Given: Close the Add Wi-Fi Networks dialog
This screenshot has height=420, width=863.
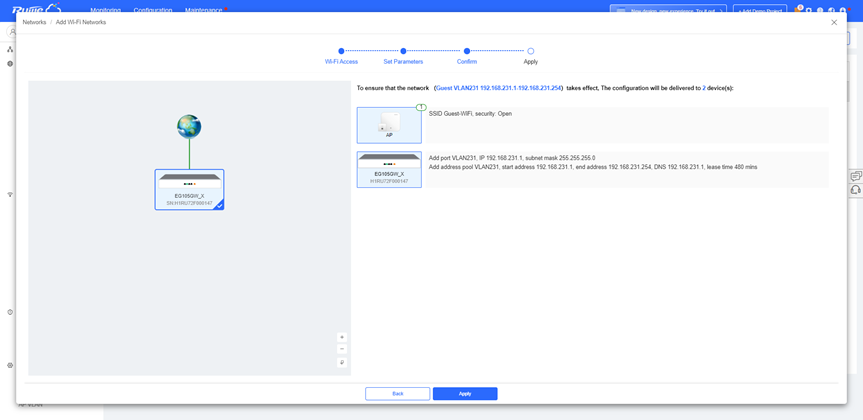Looking at the screenshot, I should pos(834,23).
